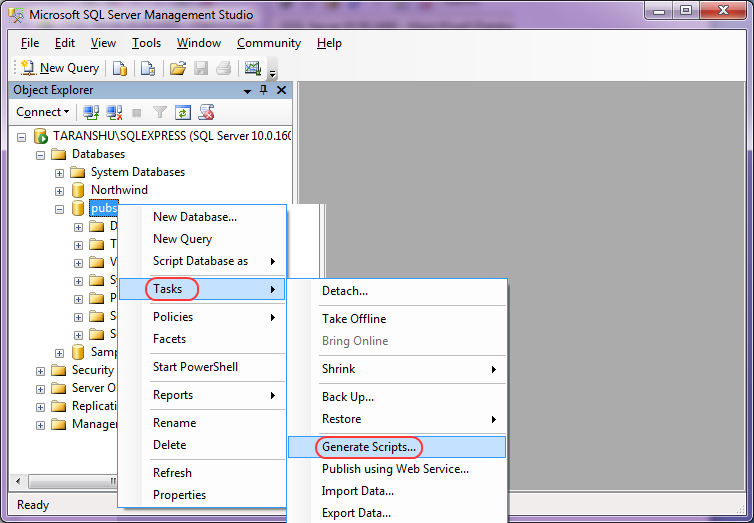Click the New Query toolbar button
Screen dimensions: 754x523
(x=60, y=68)
